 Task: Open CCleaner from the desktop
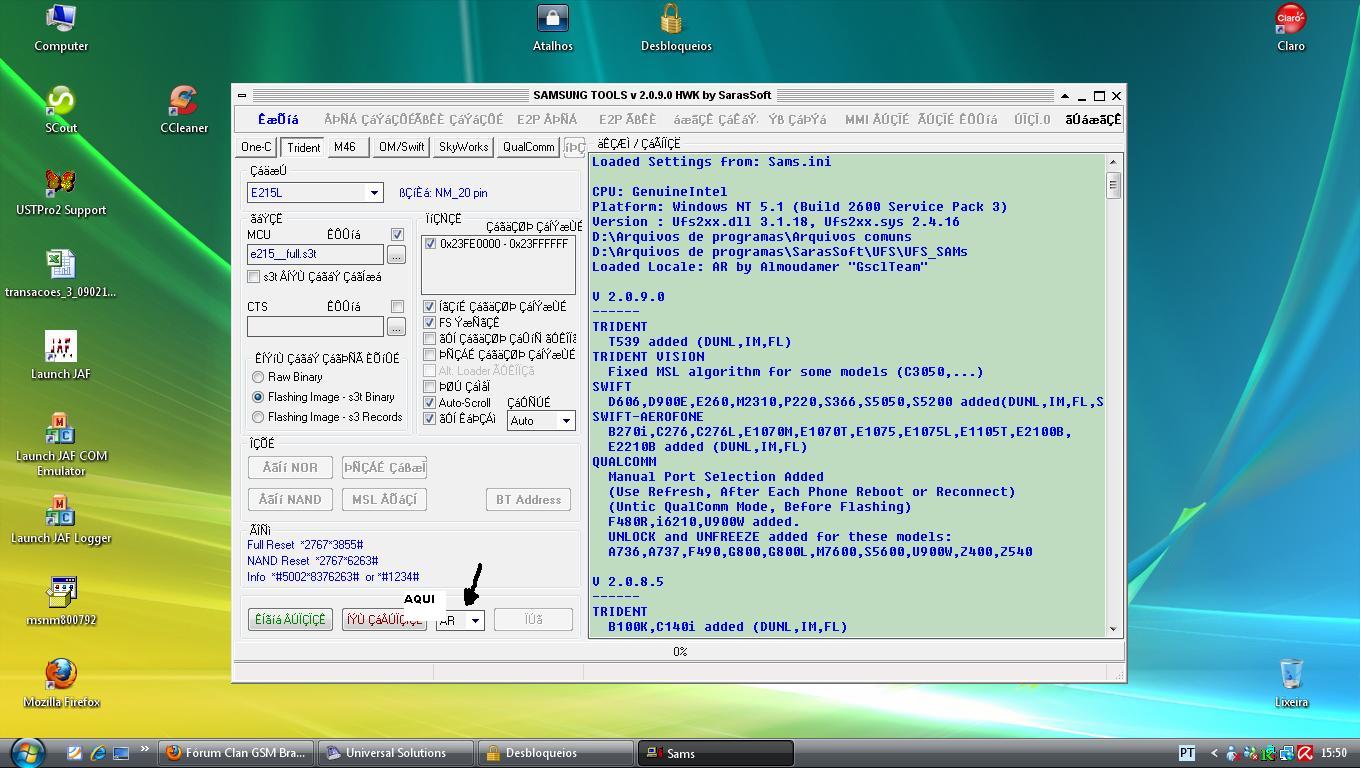tap(184, 109)
